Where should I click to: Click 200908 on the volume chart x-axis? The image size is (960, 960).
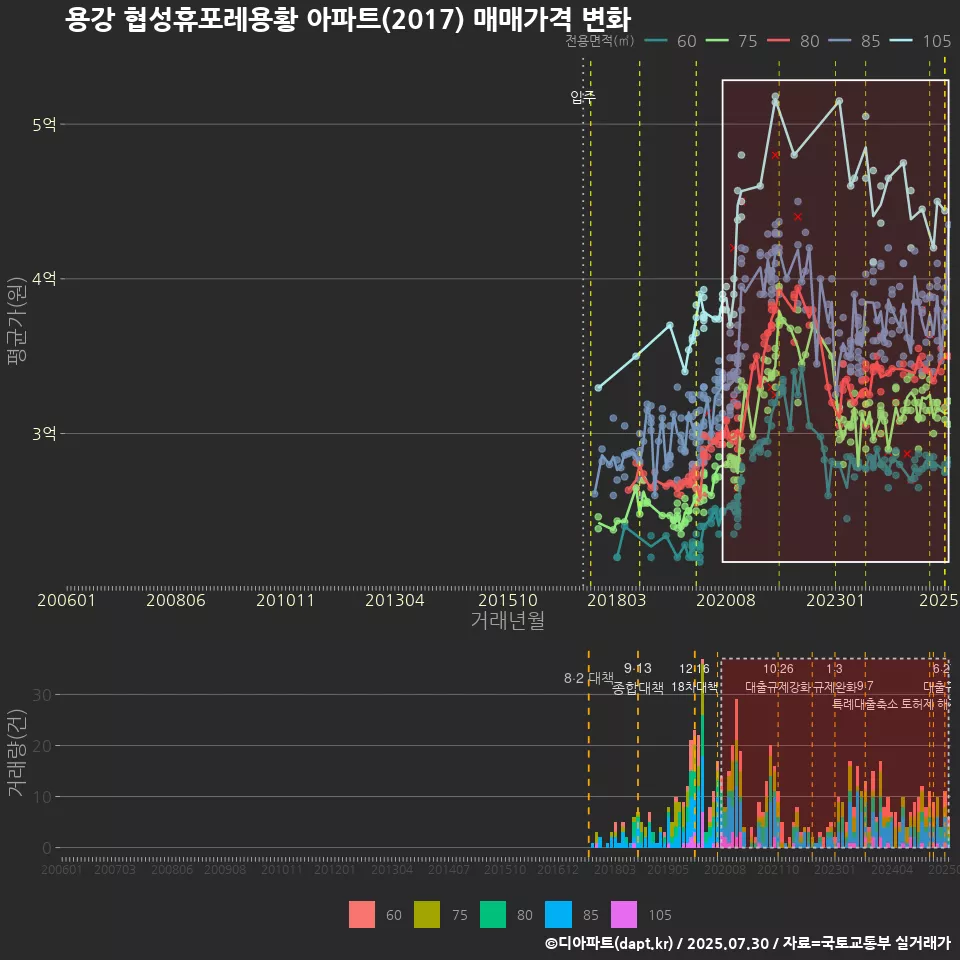click(225, 869)
